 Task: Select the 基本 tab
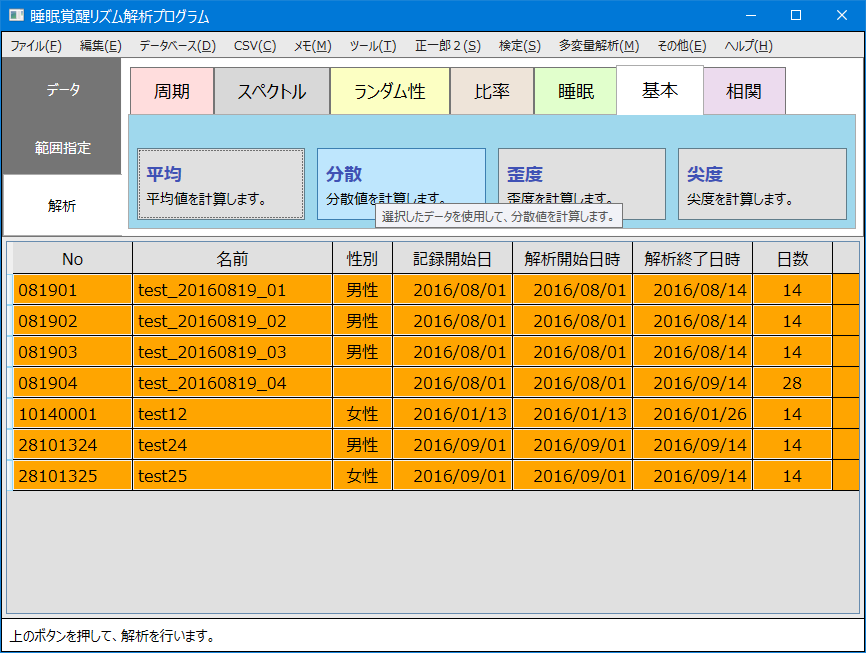pos(660,90)
